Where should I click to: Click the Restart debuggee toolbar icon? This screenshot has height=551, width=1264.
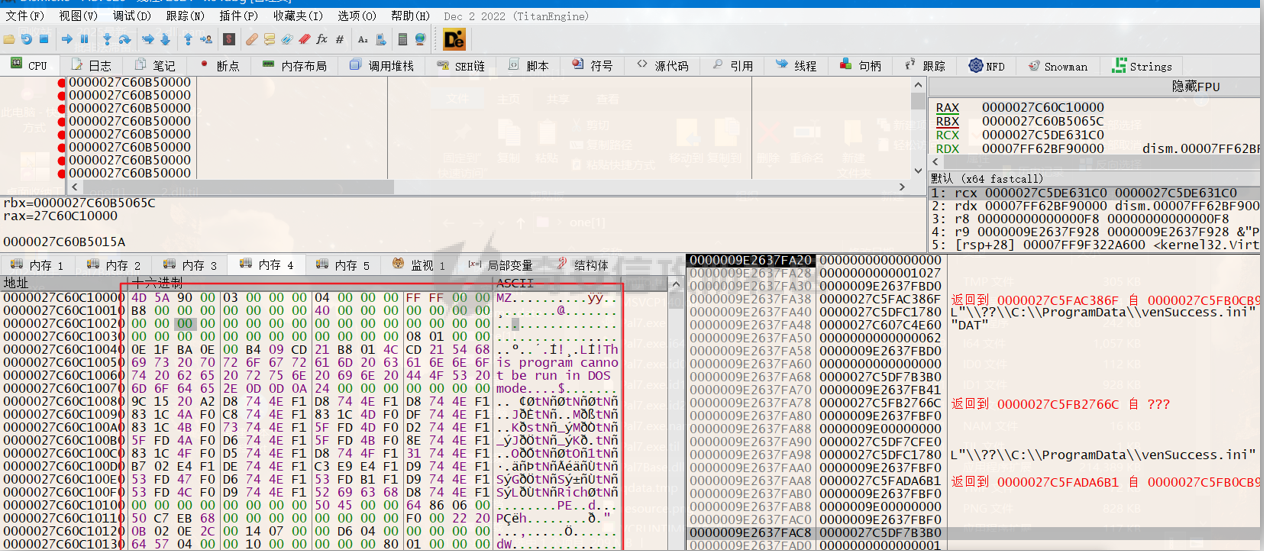(x=26, y=39)
